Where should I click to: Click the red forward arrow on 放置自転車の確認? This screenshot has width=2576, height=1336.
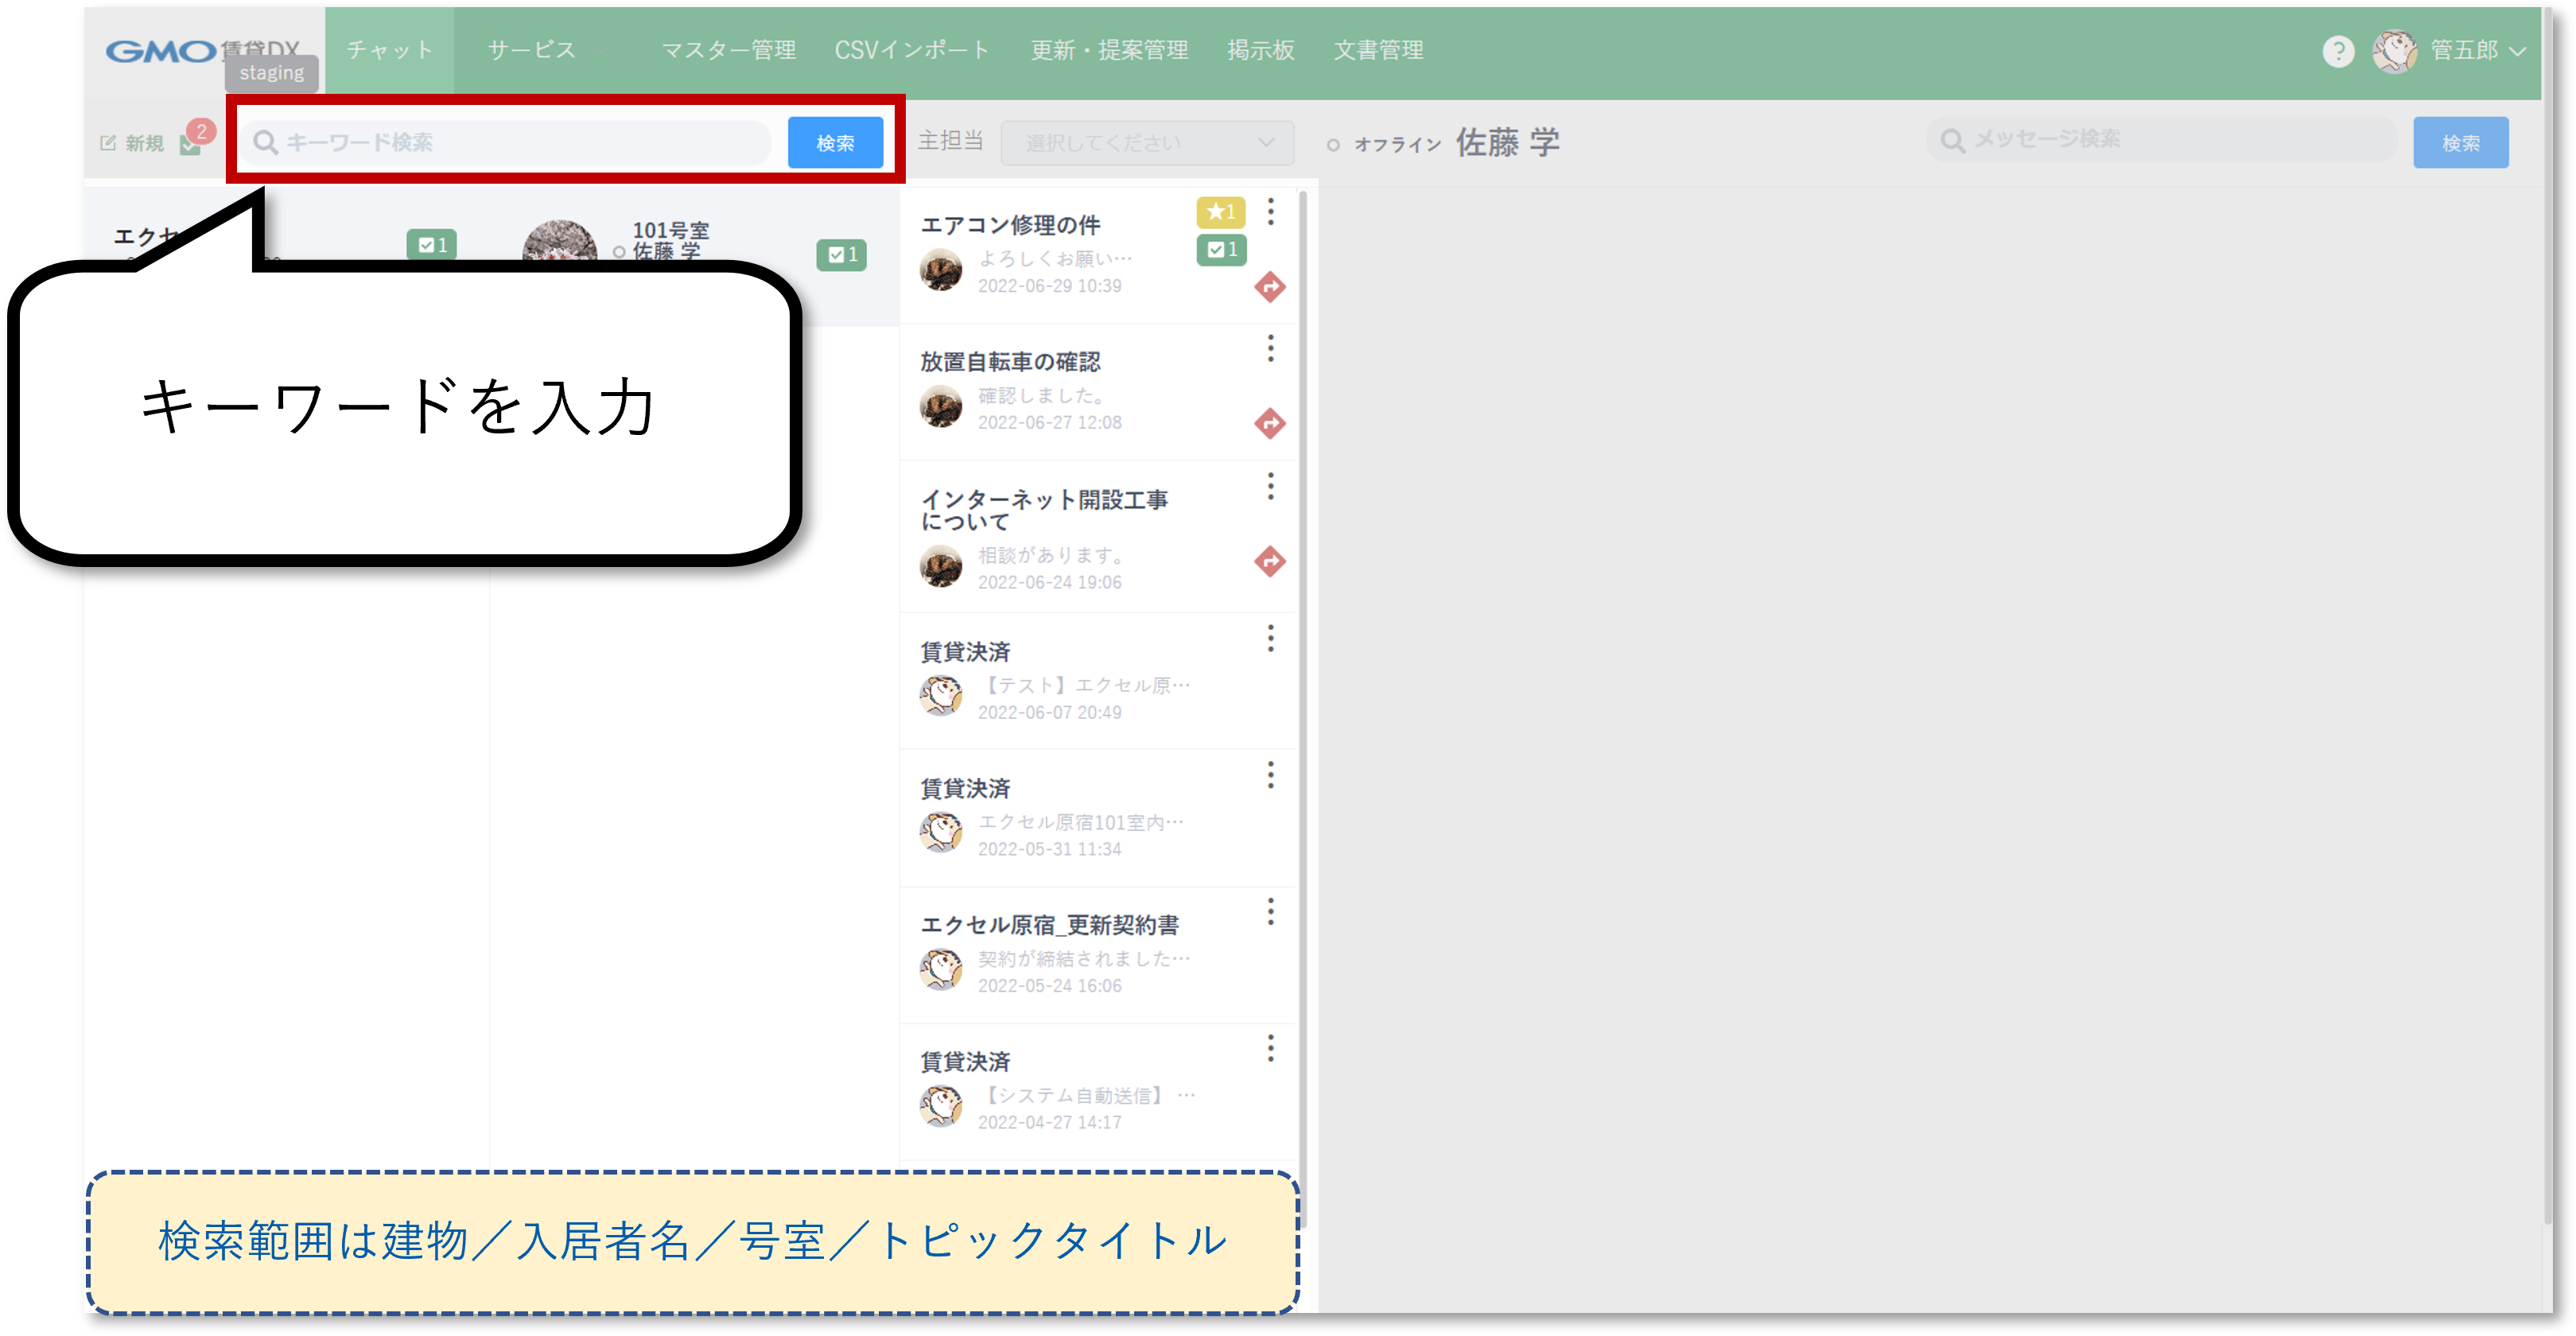pos(1269,423)
